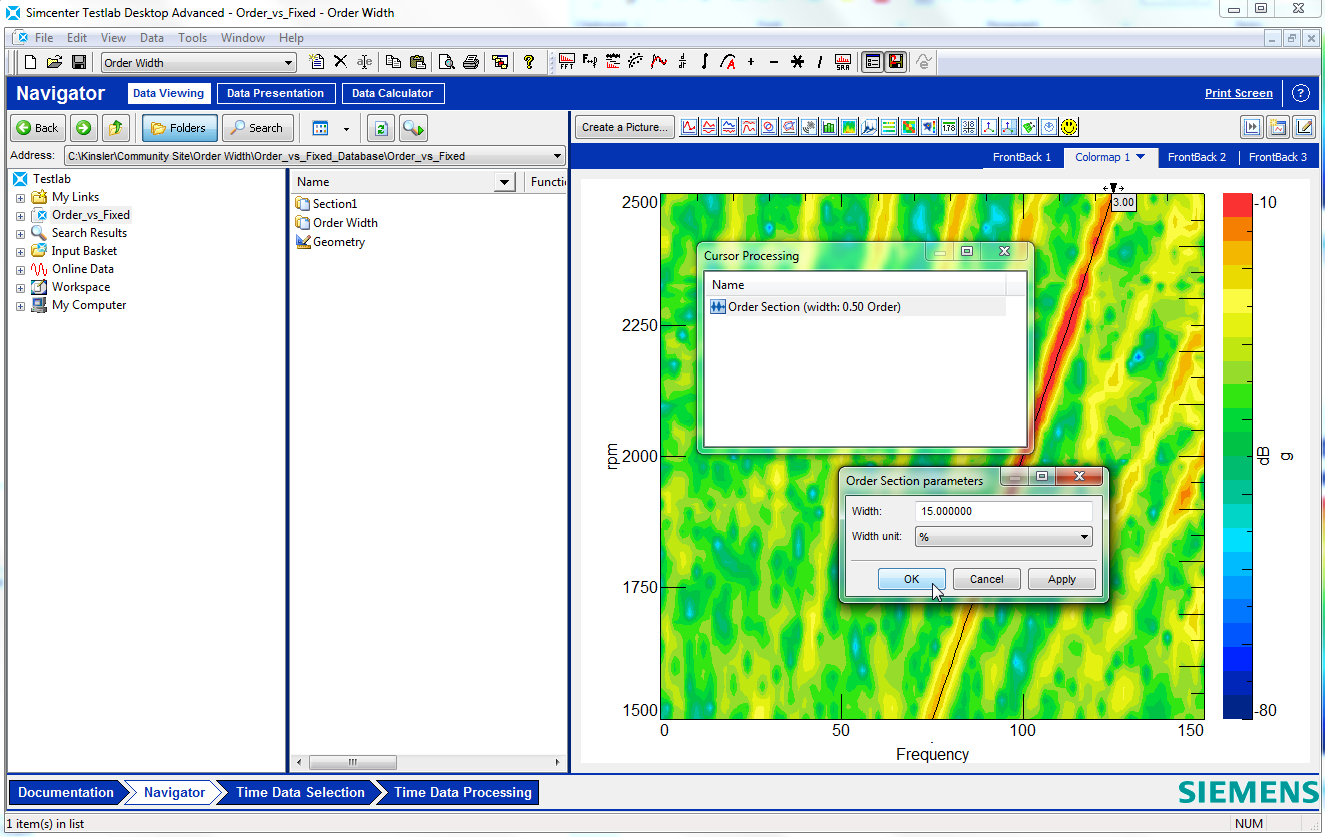Click the Print Screen link
This screenshot has height=837, width=1325.
point(1239,93)
